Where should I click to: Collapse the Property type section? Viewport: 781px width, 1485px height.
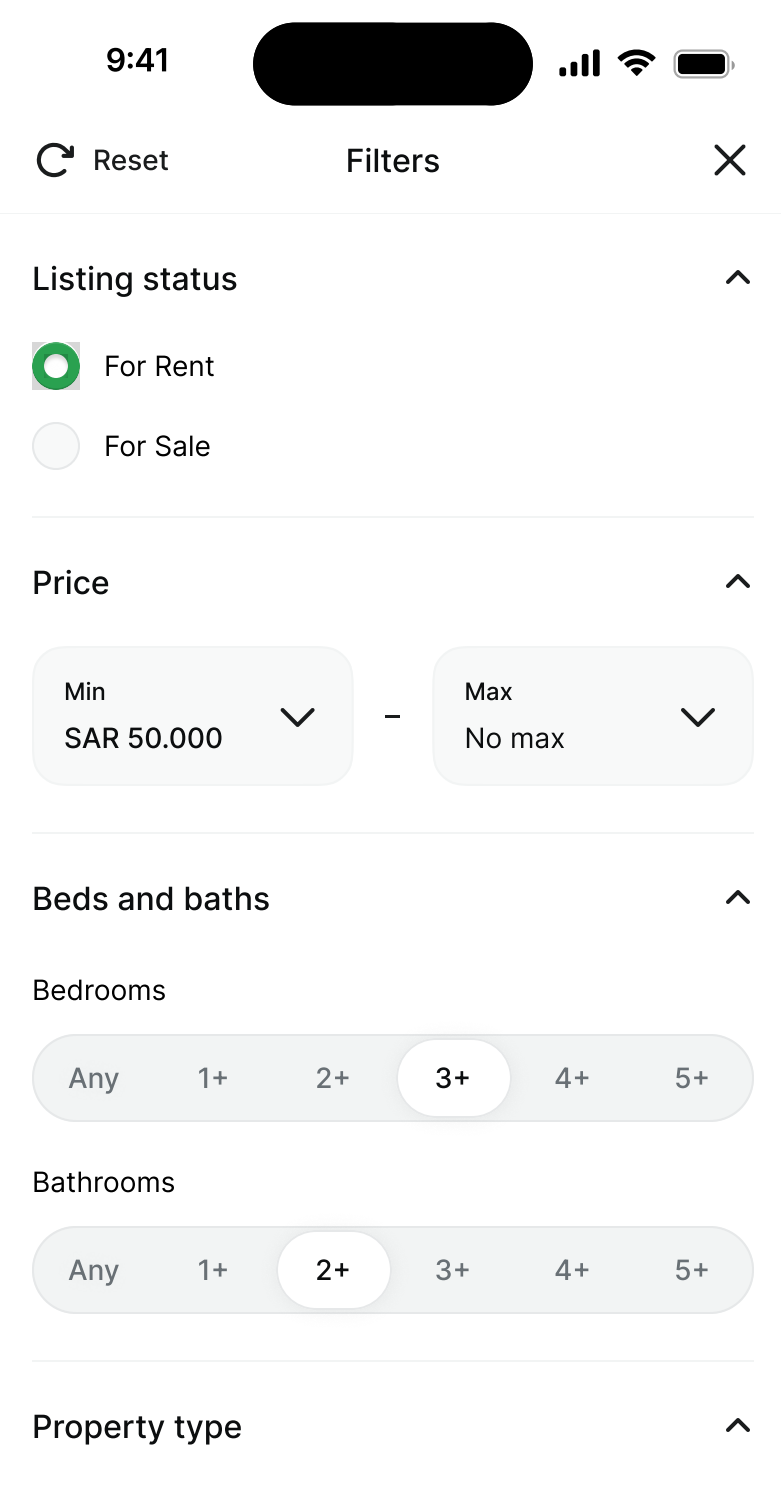point(737,1426)
